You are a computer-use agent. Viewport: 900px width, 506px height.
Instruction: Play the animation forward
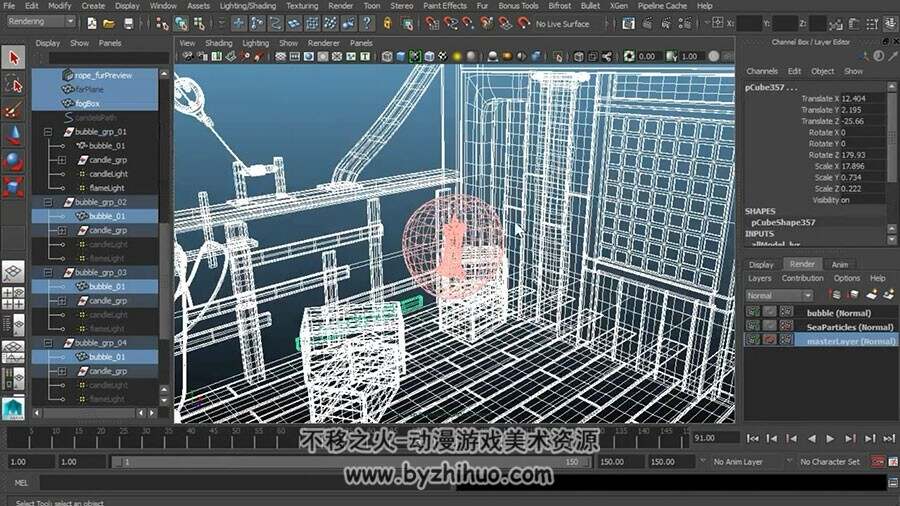pyautogui.click(x=831, y=438)
